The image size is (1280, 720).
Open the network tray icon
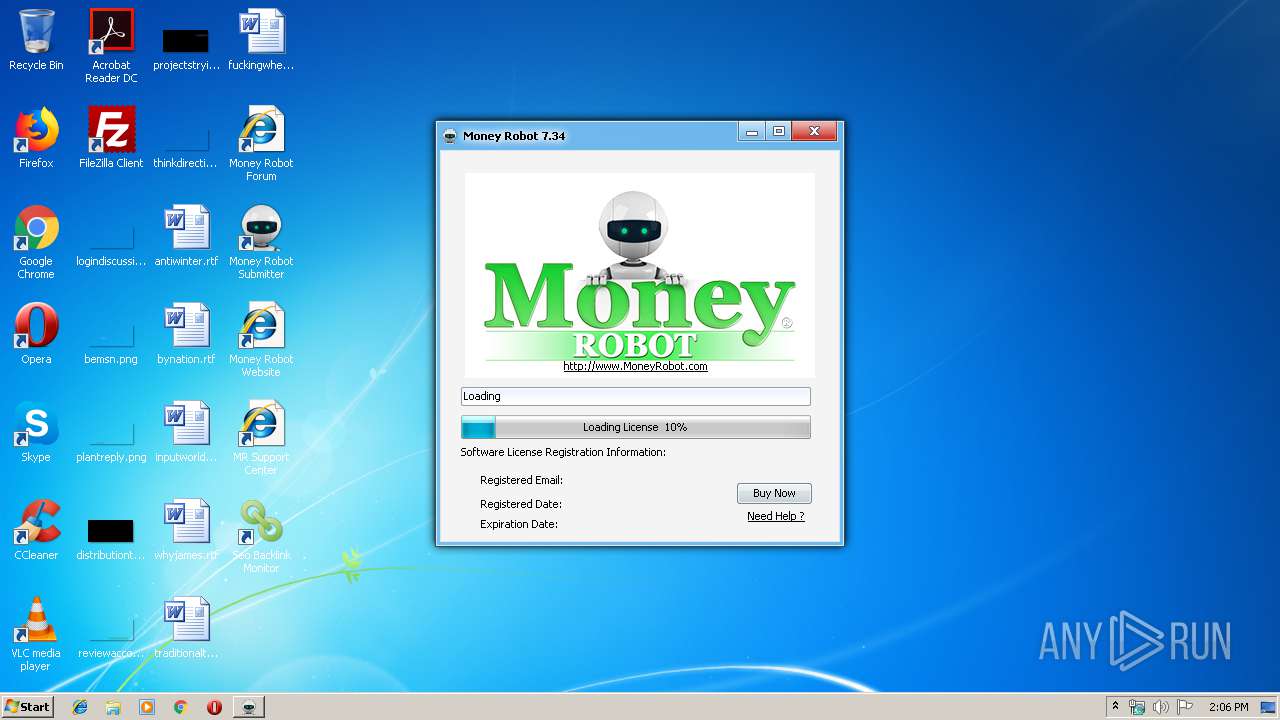click(x=1137, y=707)
